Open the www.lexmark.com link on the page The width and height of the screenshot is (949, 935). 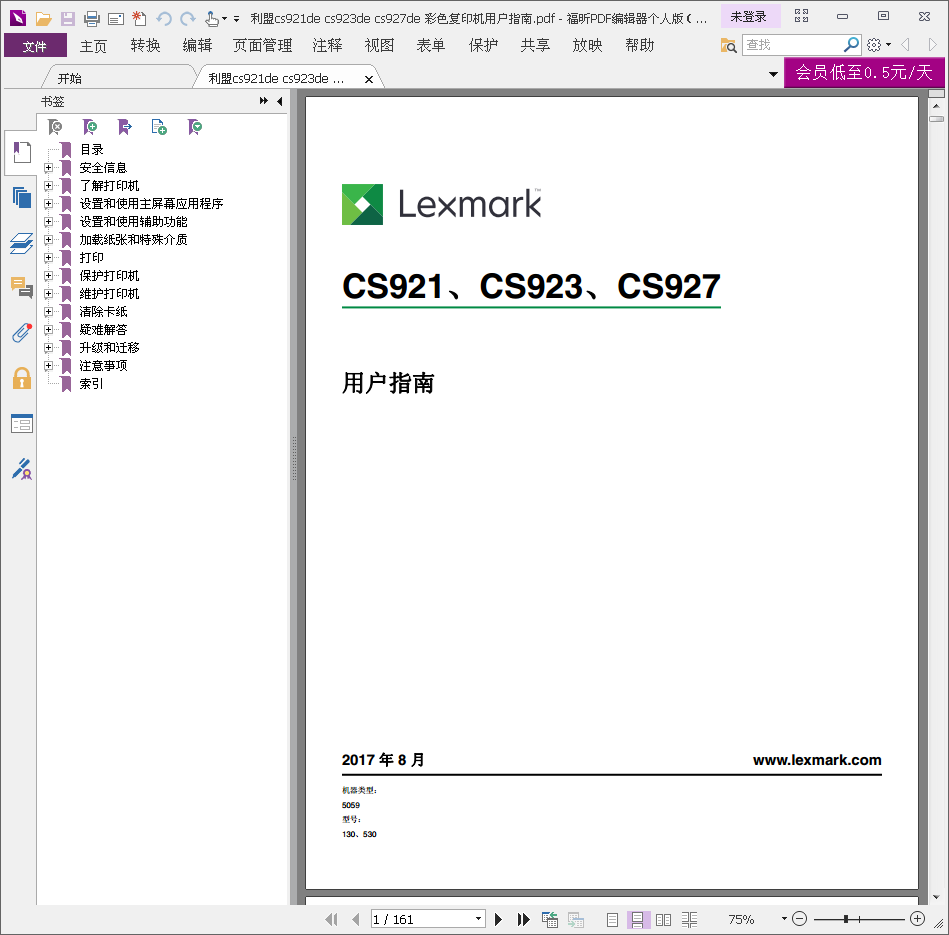point(817,760)
